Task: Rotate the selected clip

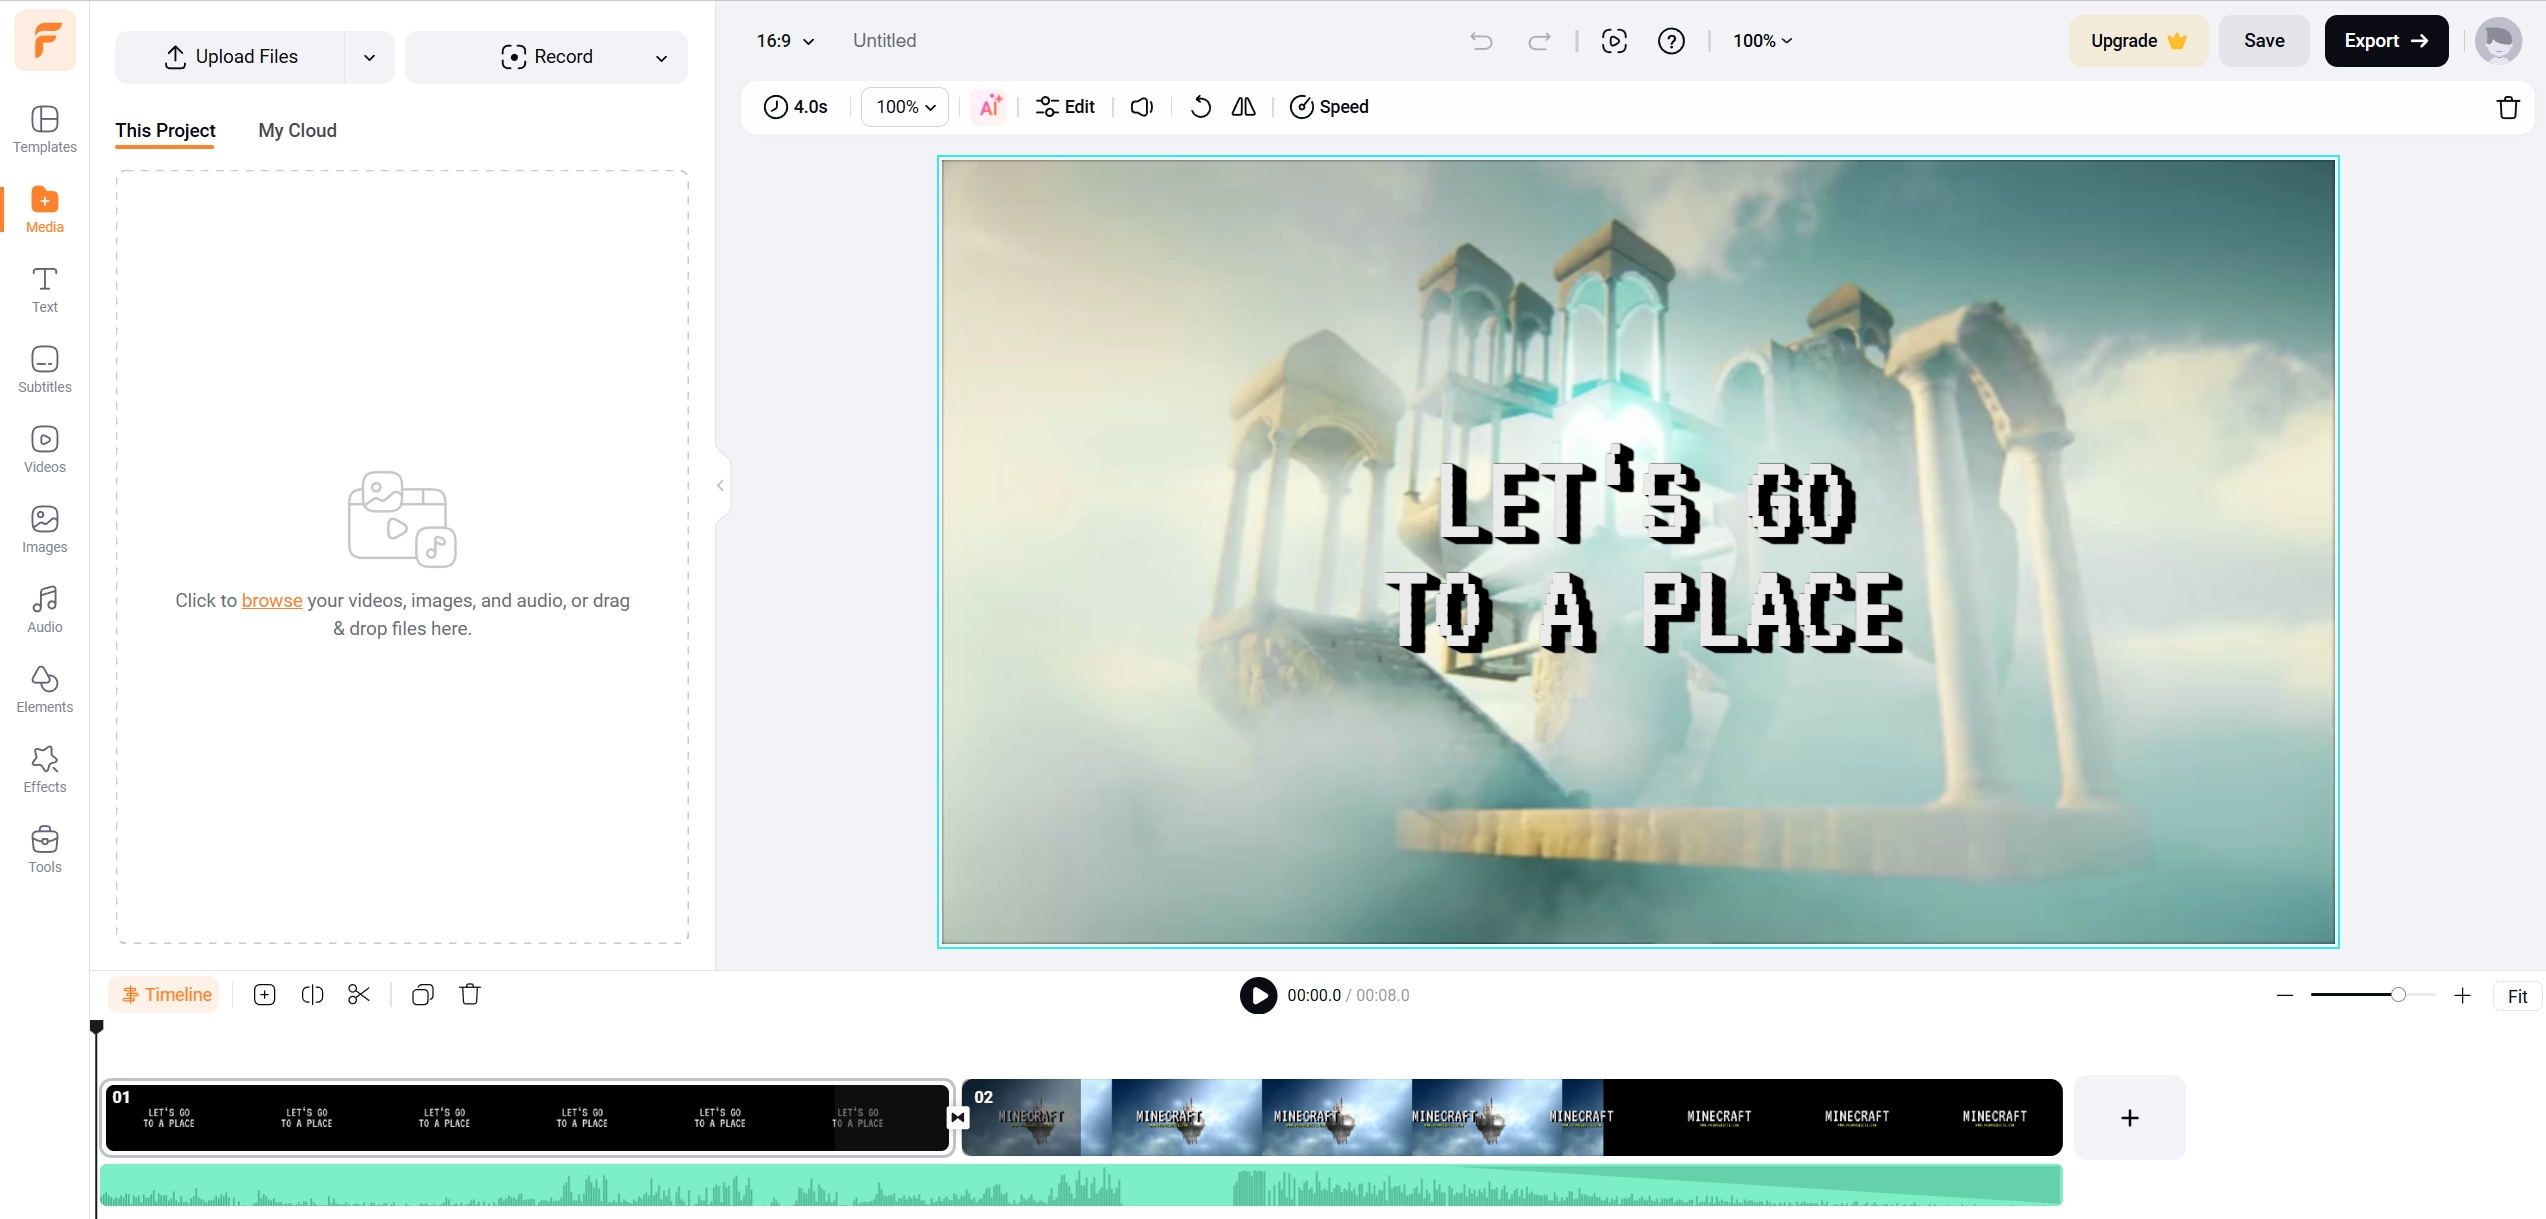Action: point(1200,106)
